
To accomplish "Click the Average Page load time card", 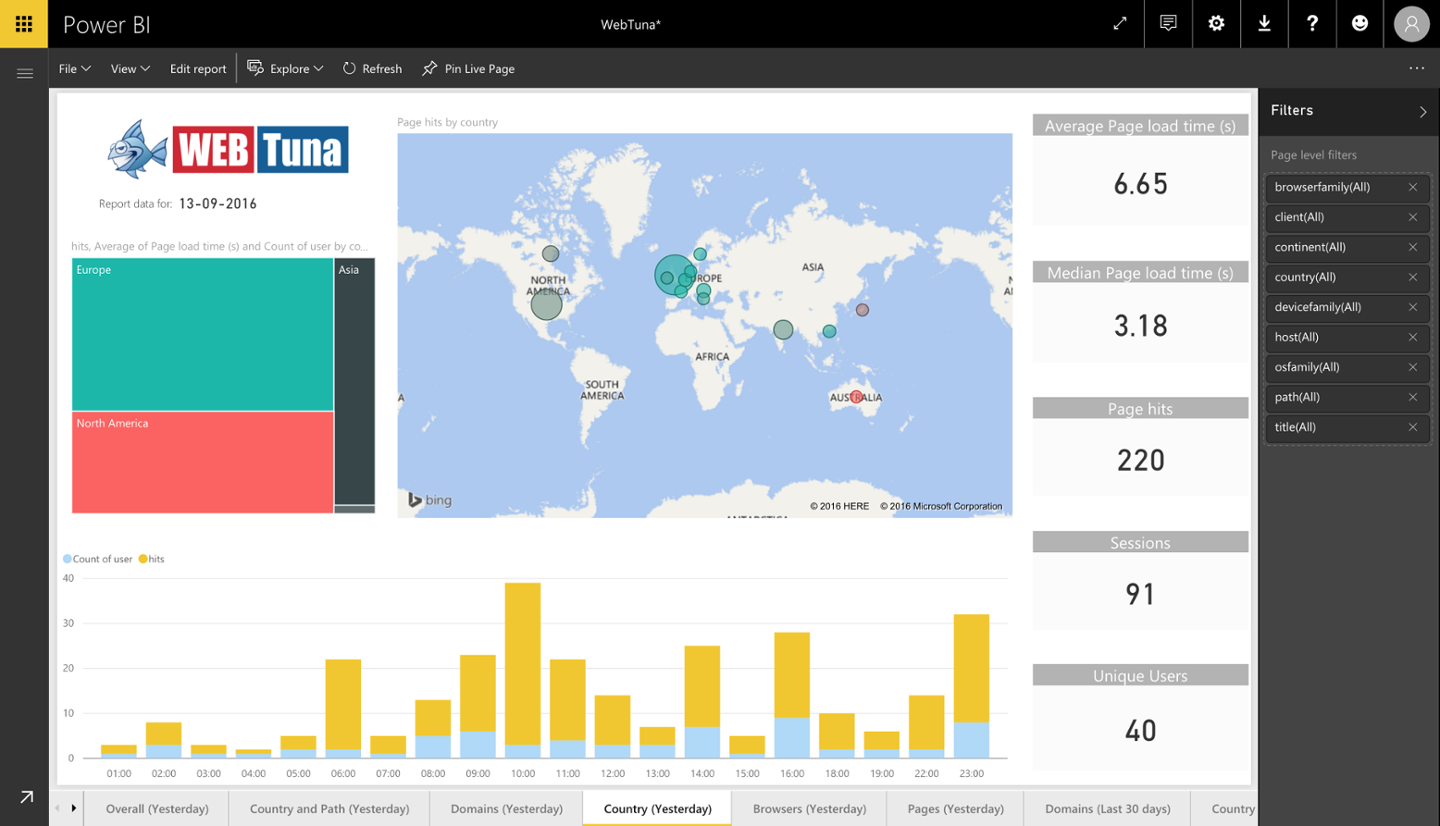I will pos(1140,169).
